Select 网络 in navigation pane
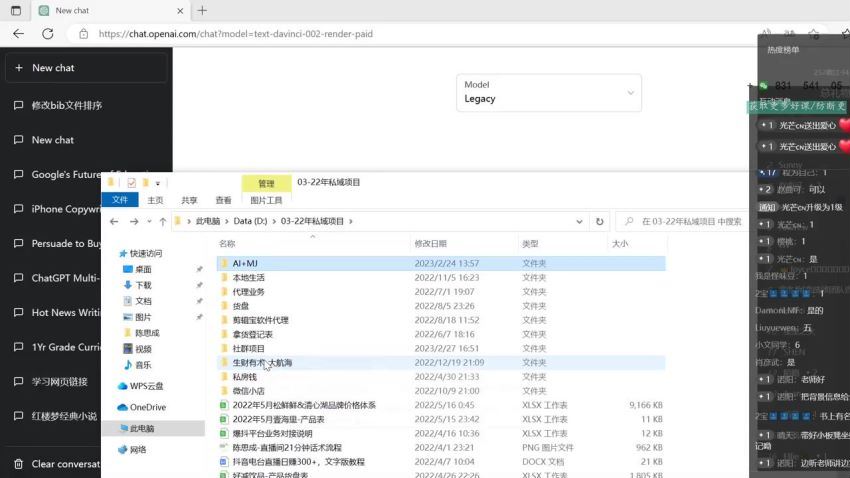This screenshot has height=478, width=850. (132, 449)
